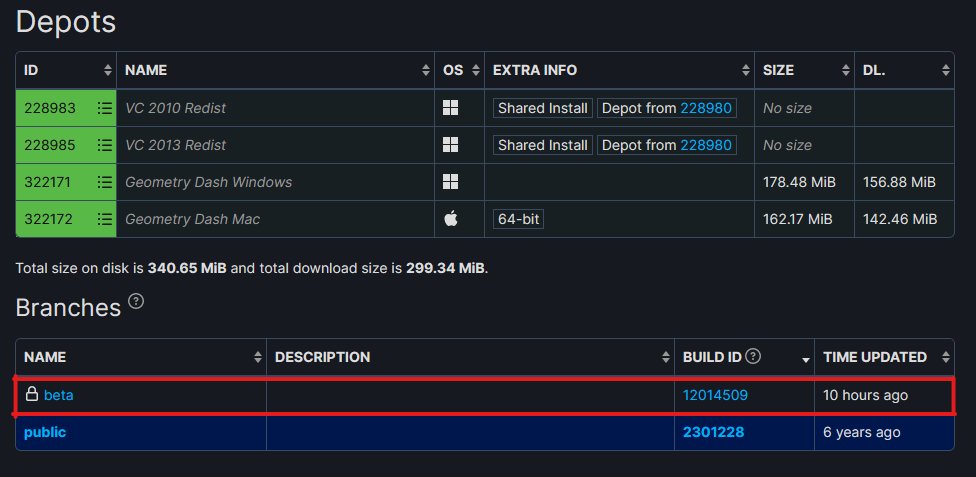Image resolution: width=976 pixels, height=477 pixels.
Task: Click Windows icon in VC 2013 Redist row
Action: click(451, 145)
